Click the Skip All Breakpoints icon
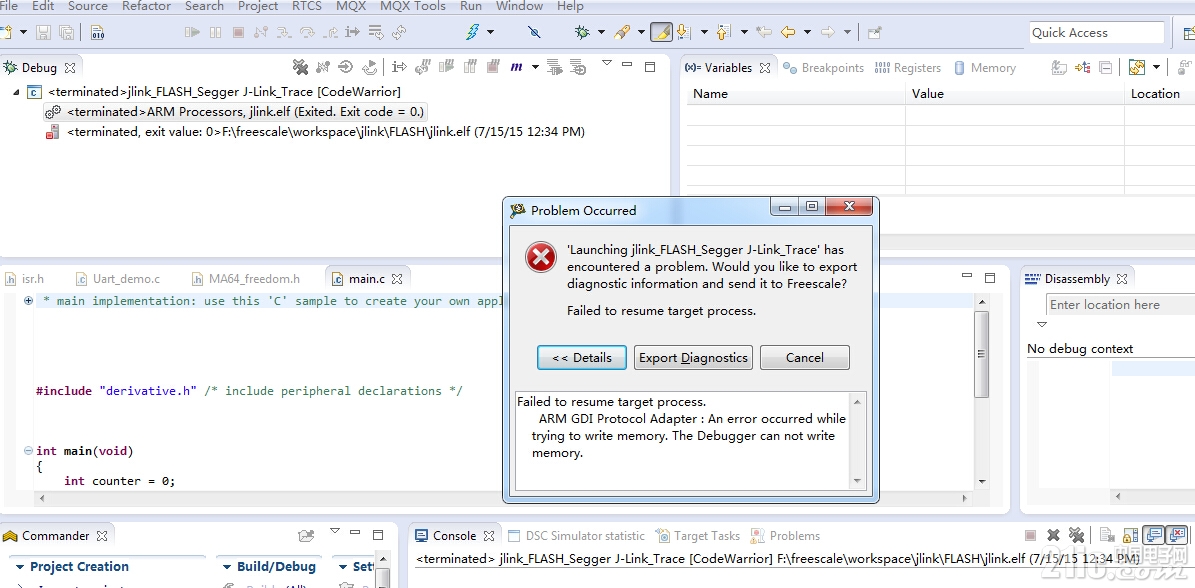 click(534, 33)
